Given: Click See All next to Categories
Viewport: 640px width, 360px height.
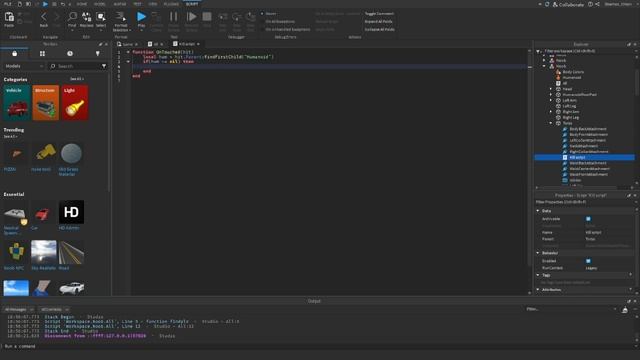Looking at the screenshot, I should [x=76, y=79].
